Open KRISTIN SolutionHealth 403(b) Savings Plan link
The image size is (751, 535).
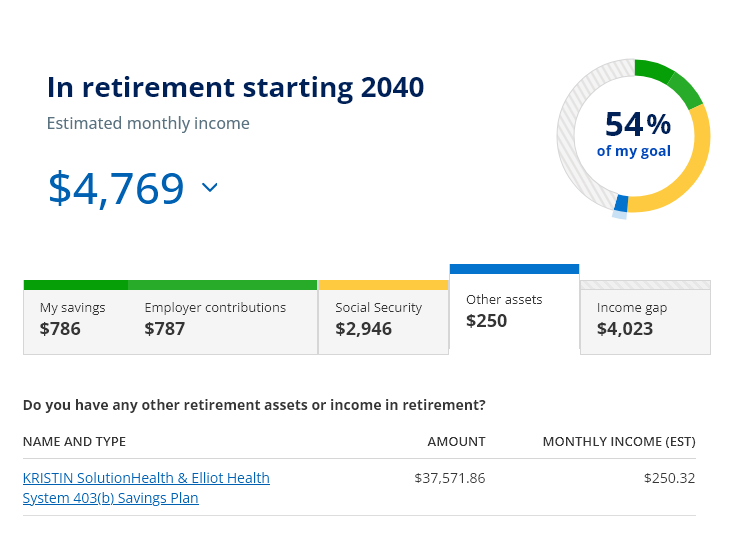[x=146, y=488]
